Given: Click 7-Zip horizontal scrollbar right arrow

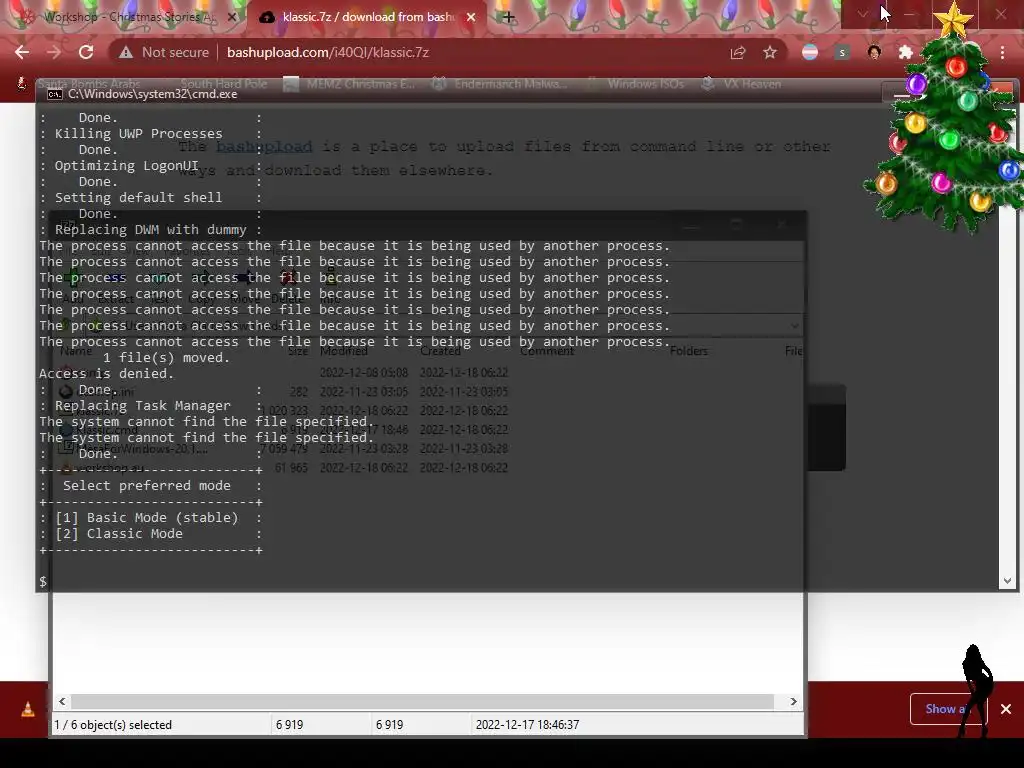Looking at the screenshot, I should [x=793, y=701].
